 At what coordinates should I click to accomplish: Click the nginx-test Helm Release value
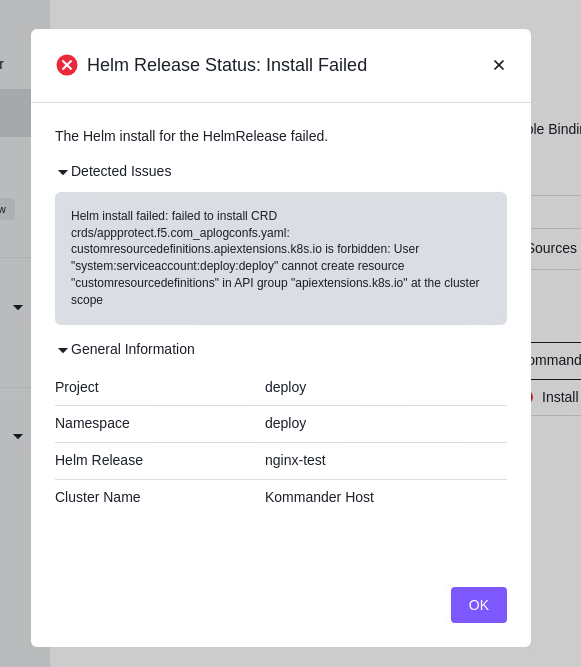pos(295,460)
